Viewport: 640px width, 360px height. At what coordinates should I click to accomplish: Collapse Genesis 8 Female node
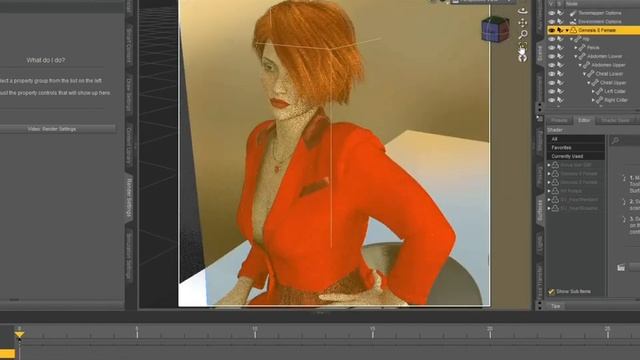tap(567, 31)
